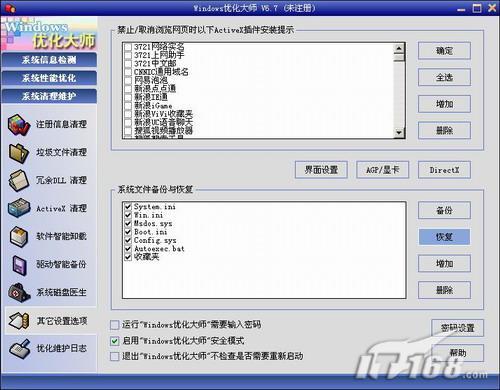Image resolution: width=500 pixels, height=390 pixels.
Task: Click 删除 in the ActiveX section
Action: click(x=444, y=130)
